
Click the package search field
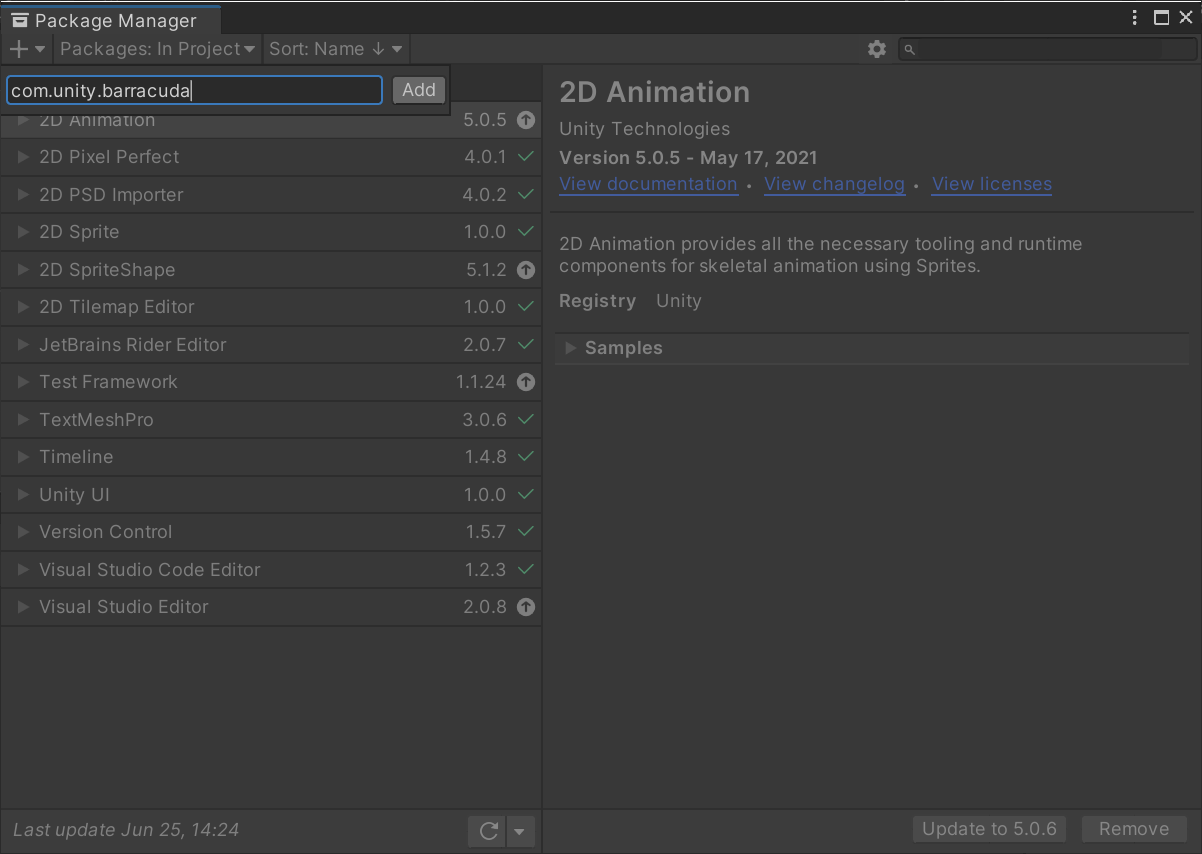click(x=1050, y=49)
